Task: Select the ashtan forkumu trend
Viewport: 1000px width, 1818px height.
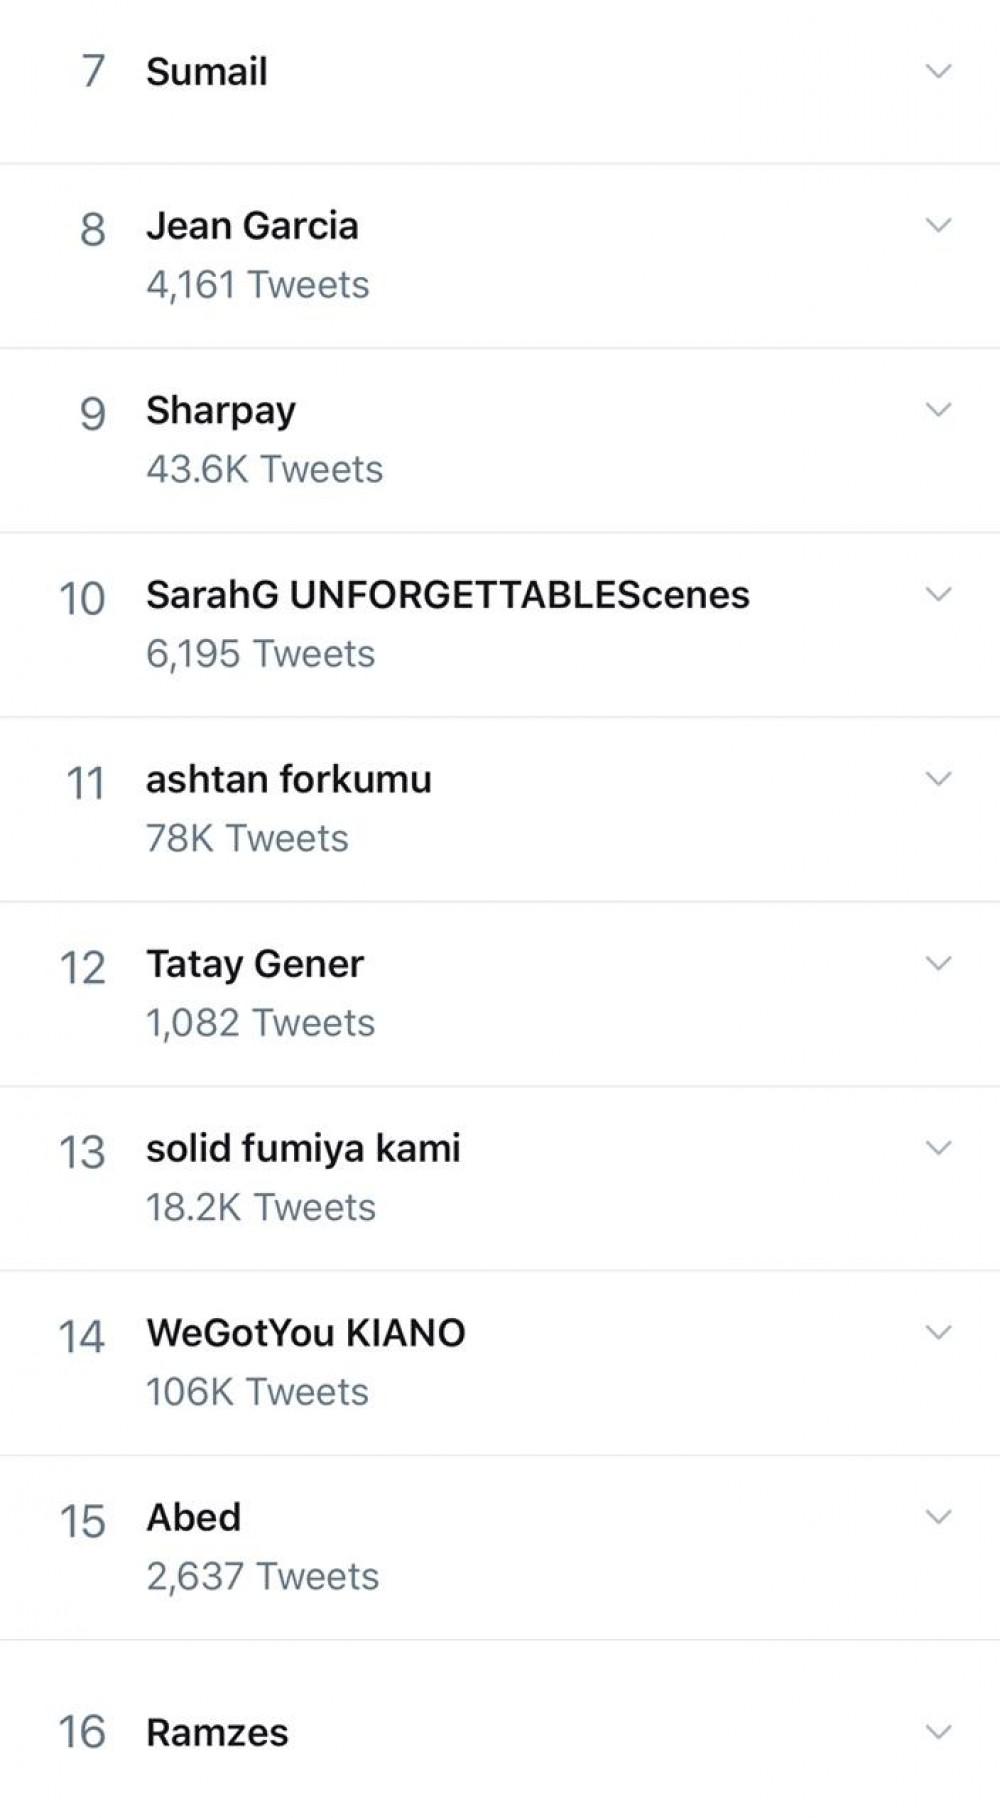Action: (x=288, y=780)
